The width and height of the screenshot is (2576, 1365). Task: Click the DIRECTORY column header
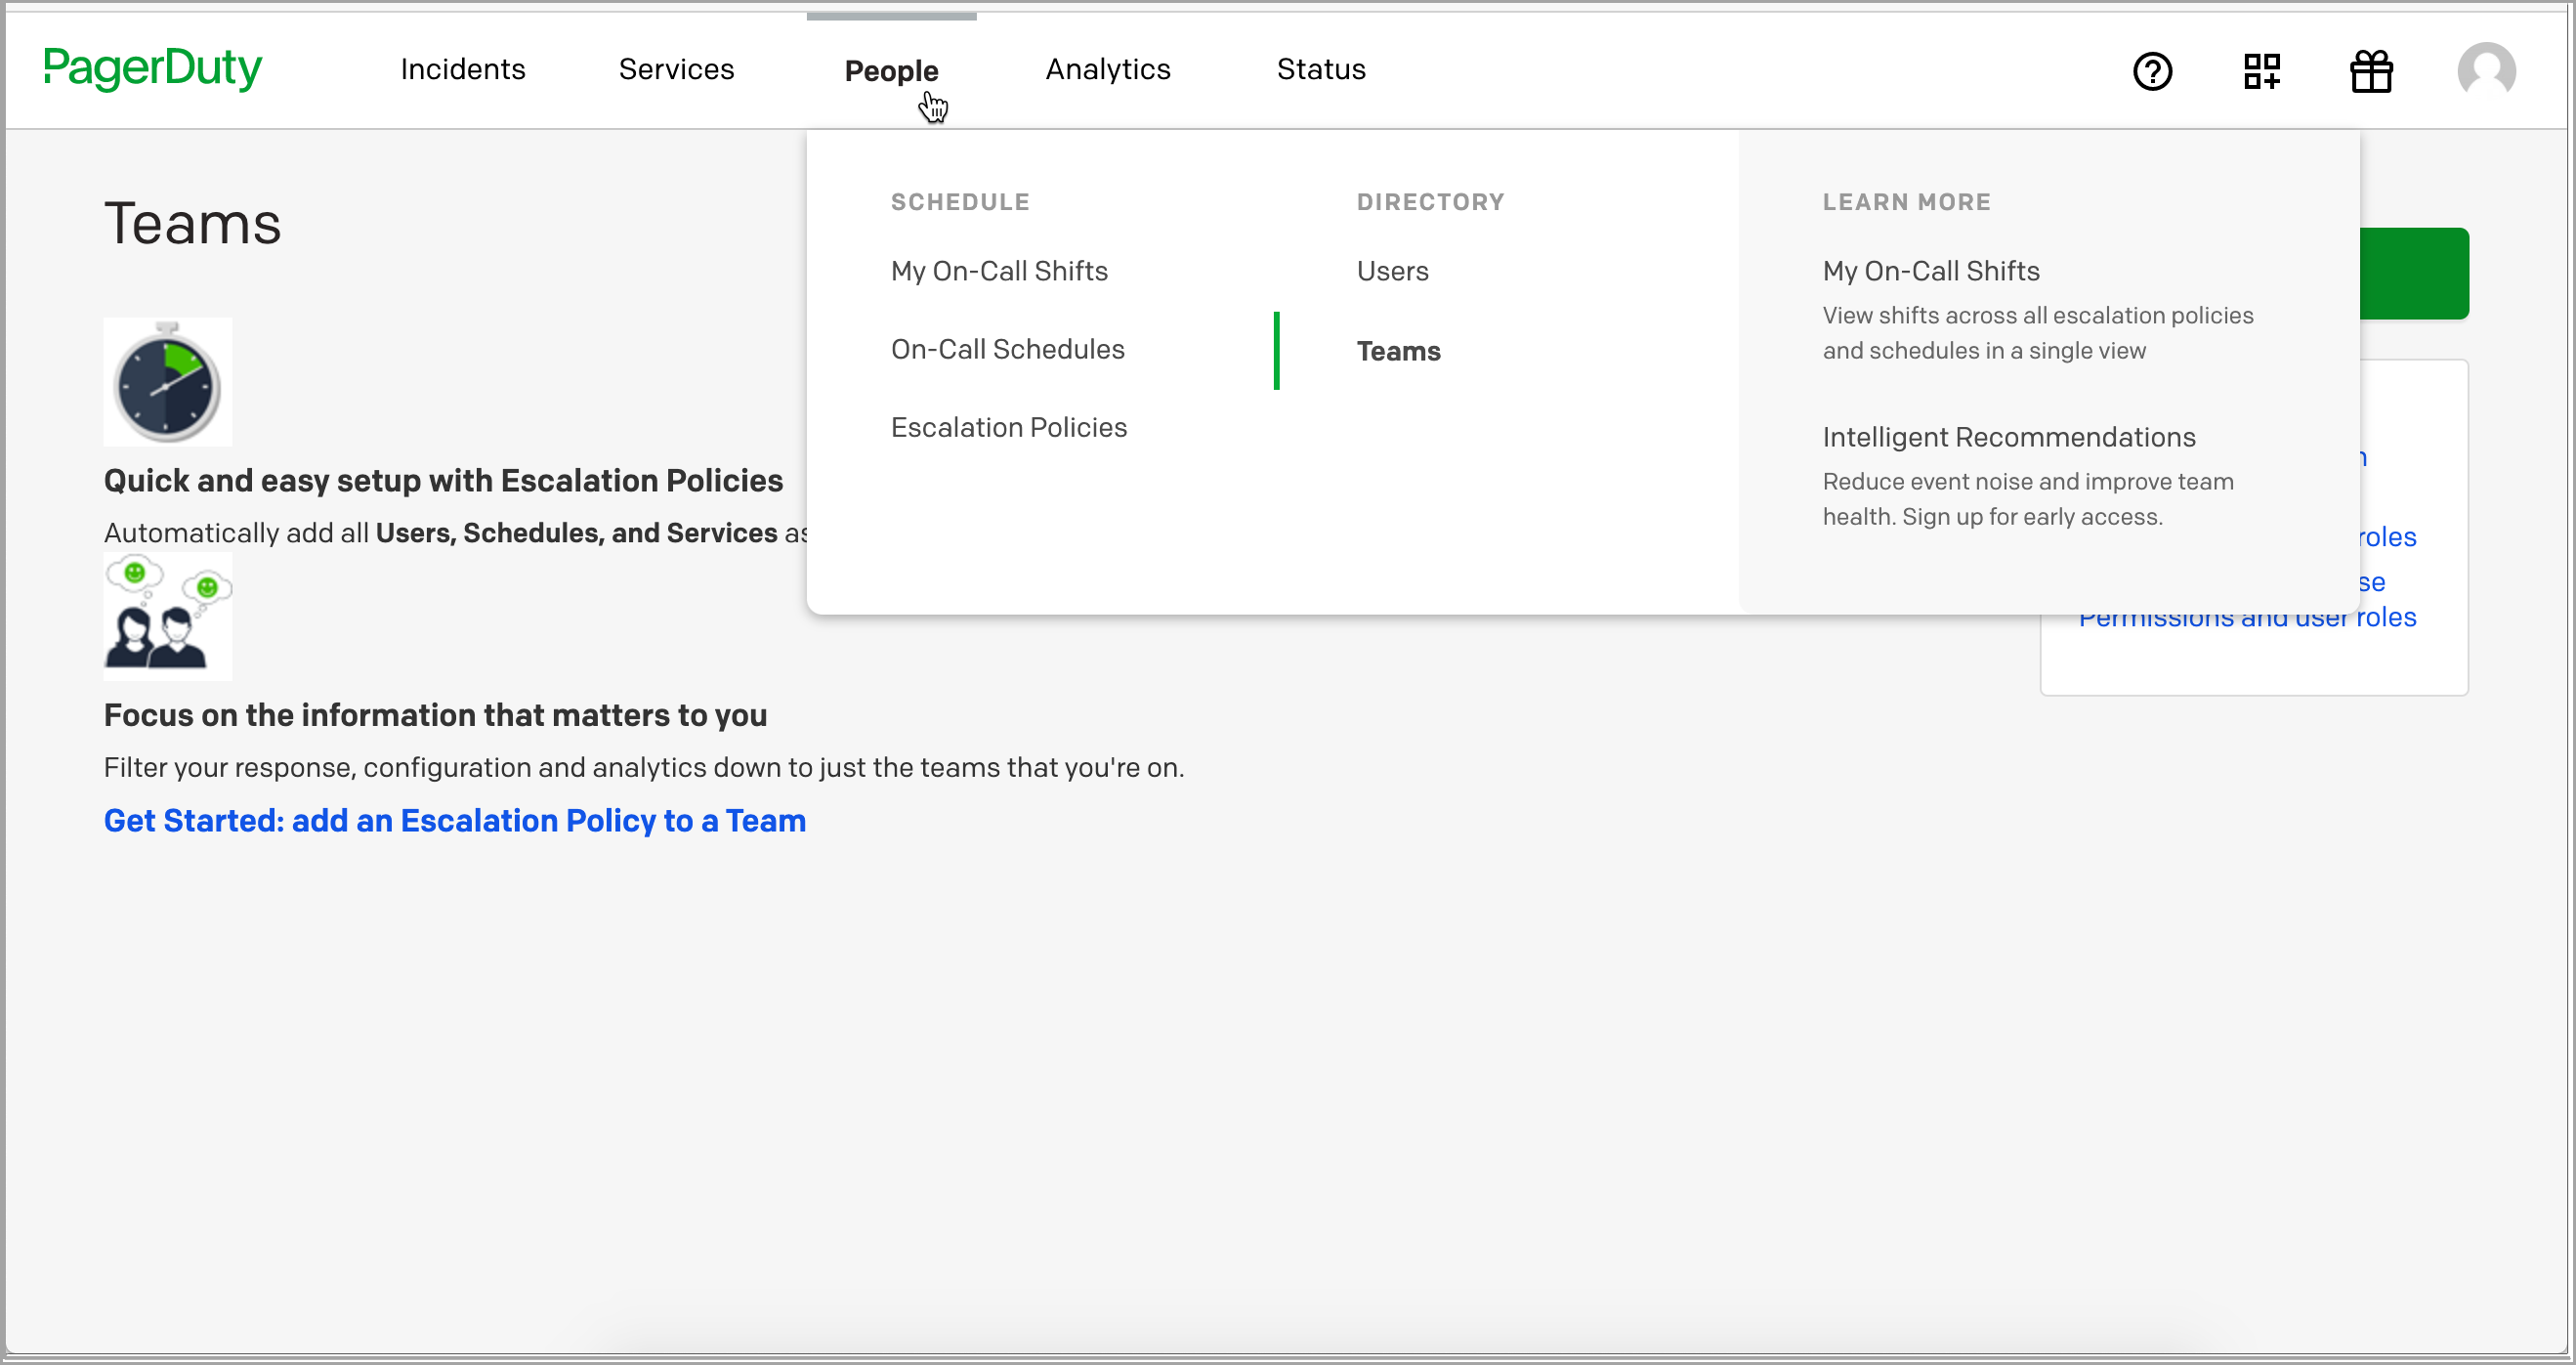click(x=1430, y=202)
